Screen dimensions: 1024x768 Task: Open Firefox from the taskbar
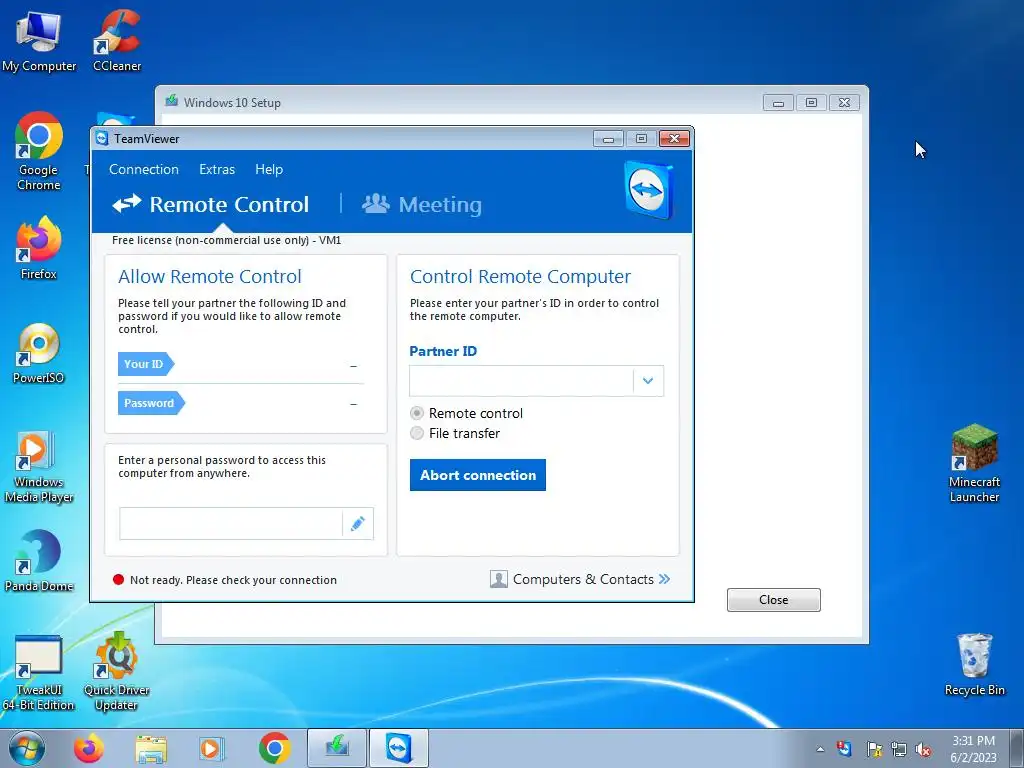(x=88, y=748)
